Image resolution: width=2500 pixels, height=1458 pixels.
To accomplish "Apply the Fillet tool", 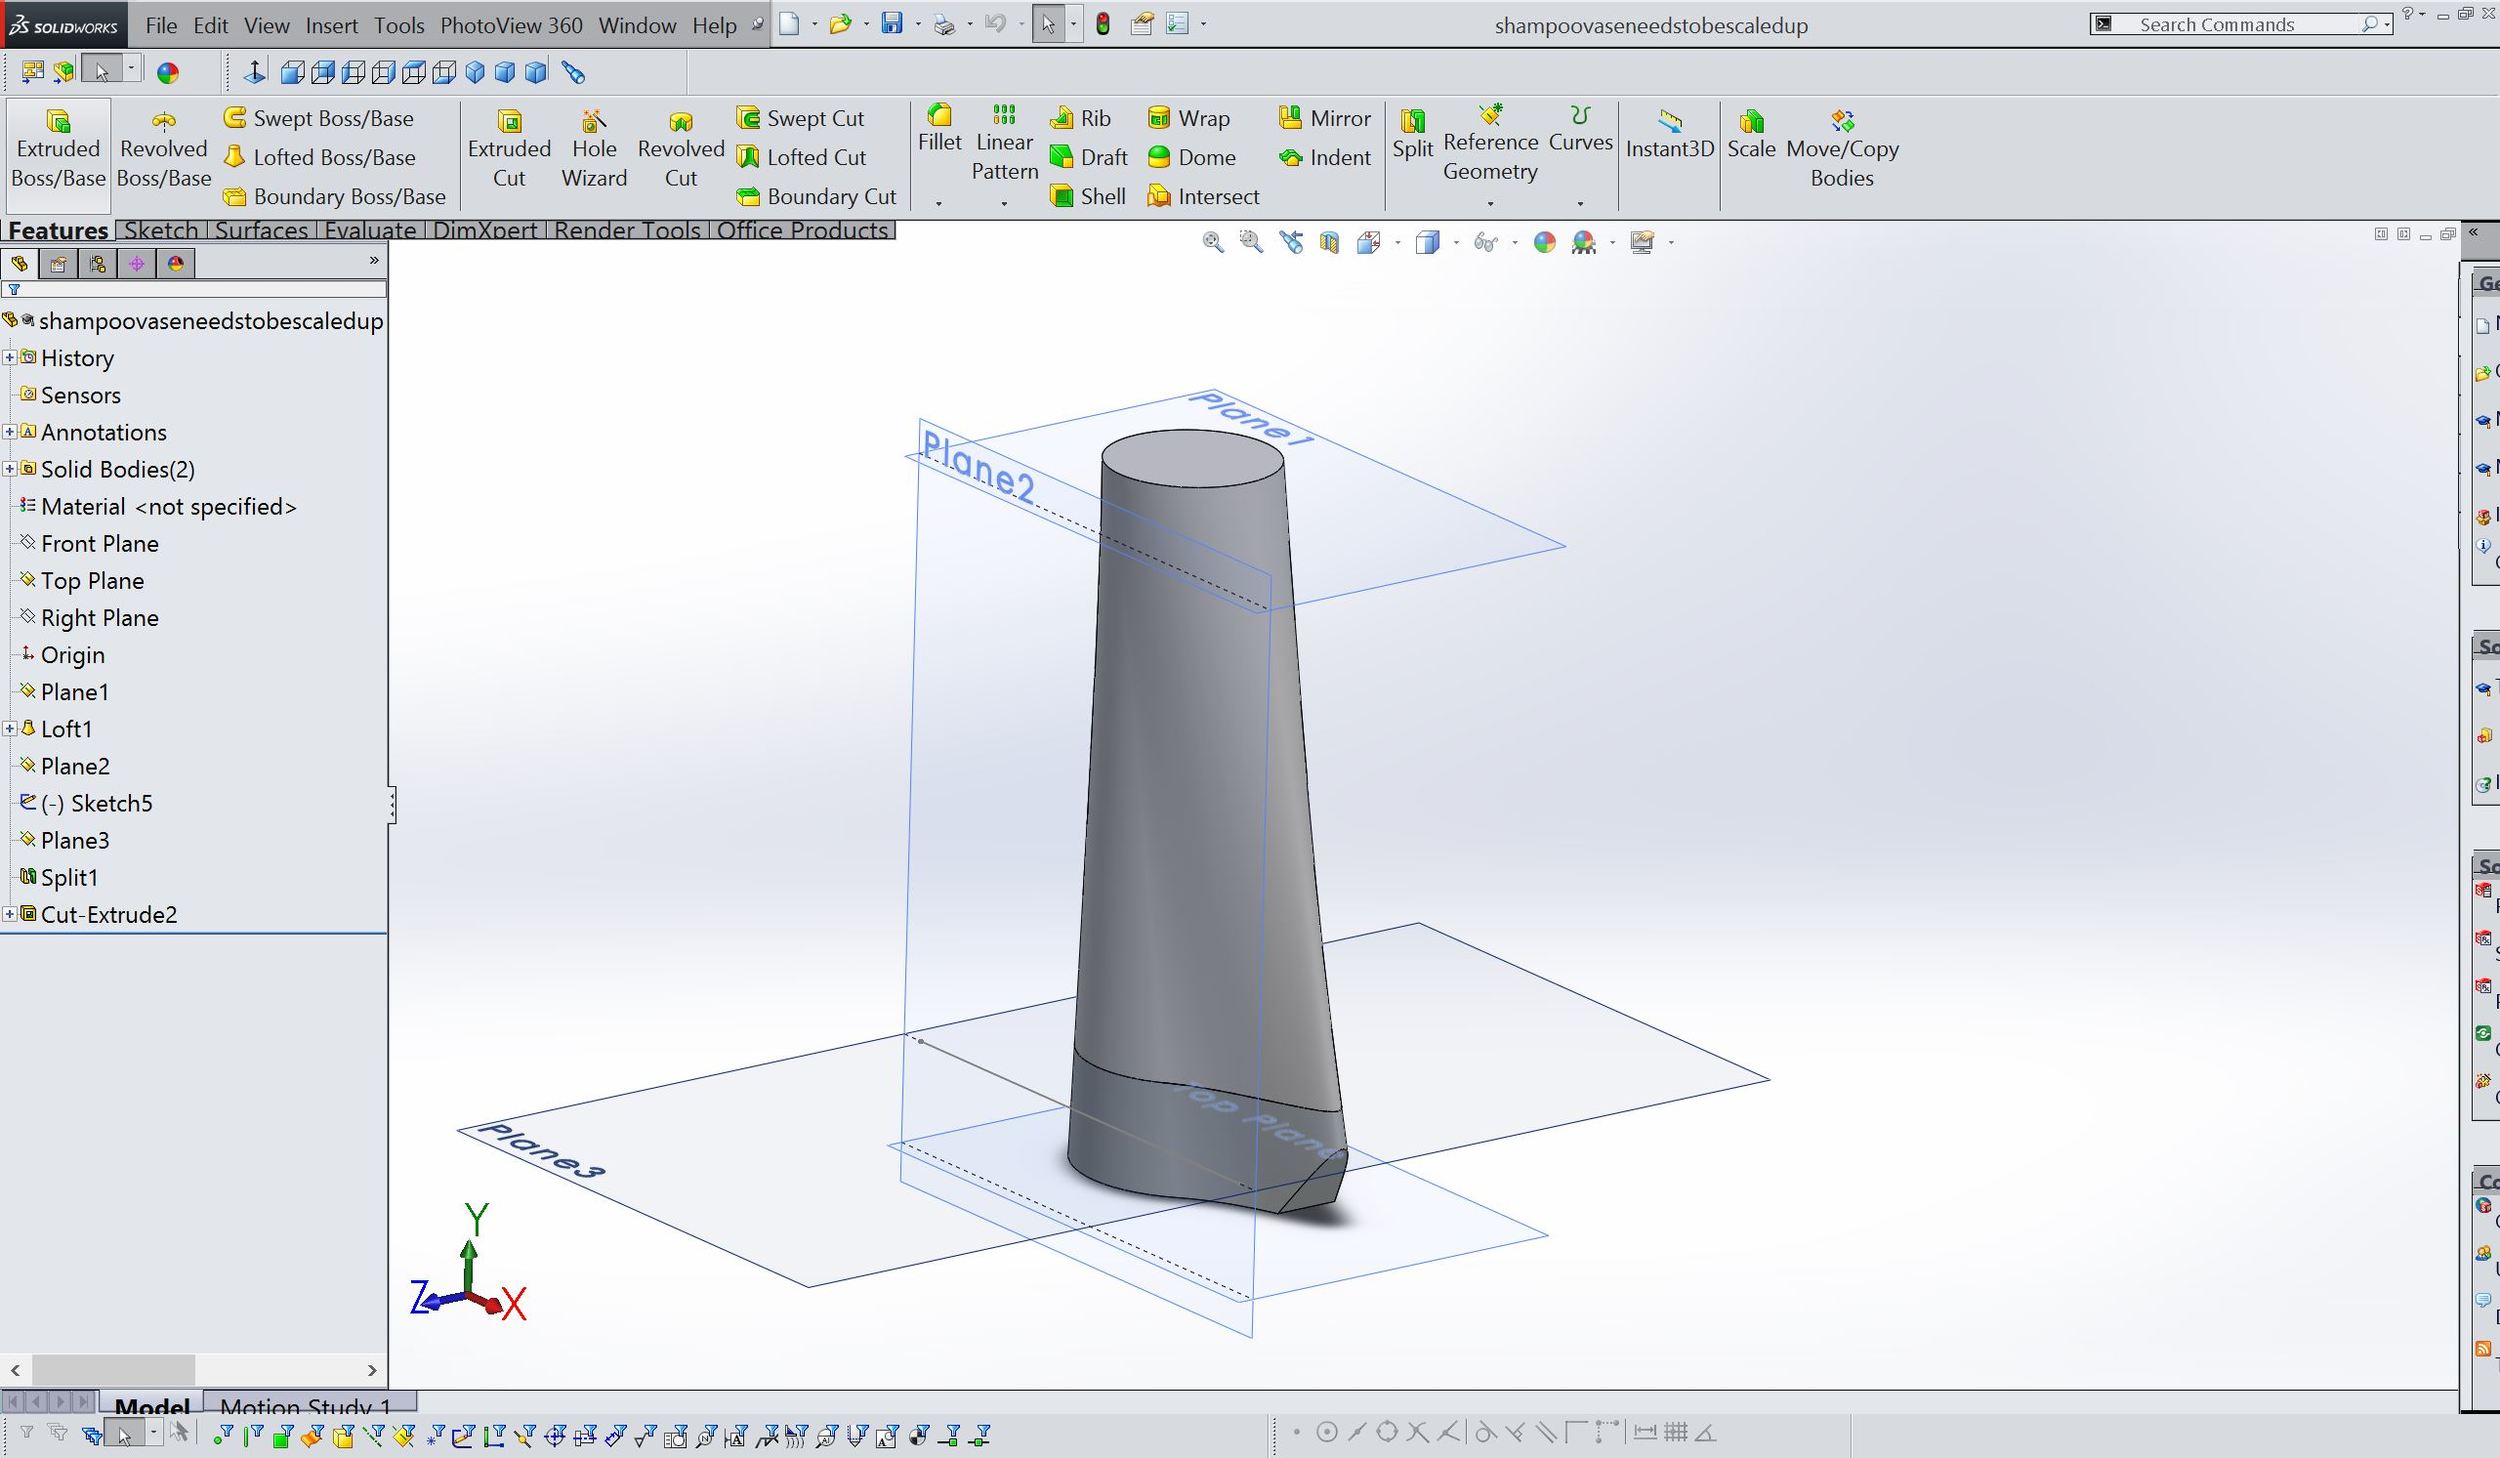I will pyautogui.click(x=939, y=128).
